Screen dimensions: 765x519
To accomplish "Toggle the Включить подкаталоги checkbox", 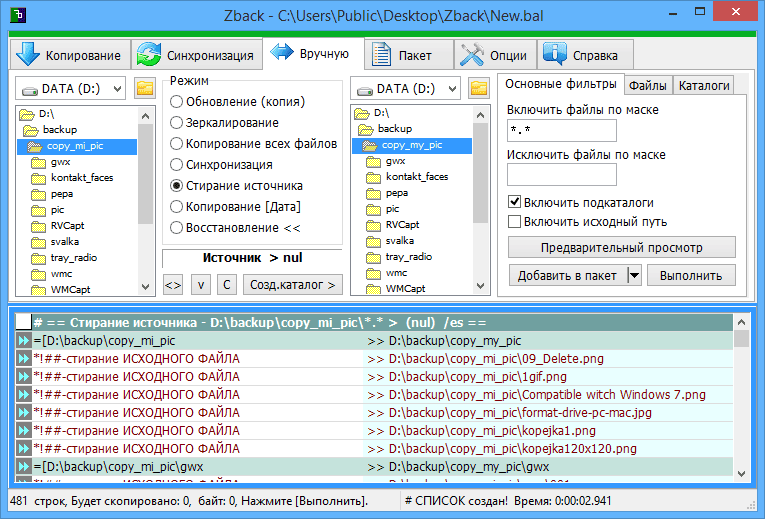I will tap(581, 202).
